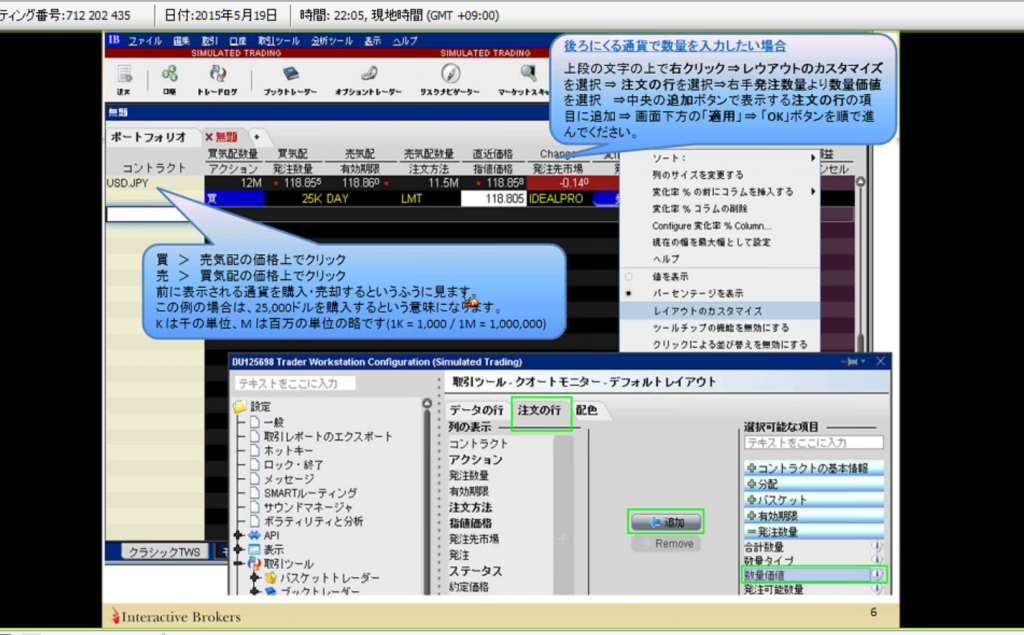Choose ツールチップの機能を無効にする entry

tap(720, 327)
